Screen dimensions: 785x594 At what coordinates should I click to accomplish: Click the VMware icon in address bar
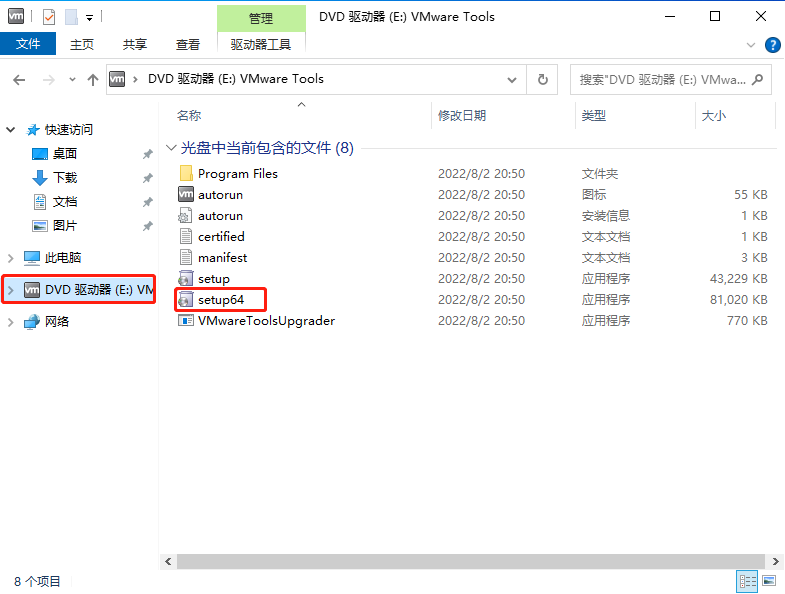tap(117, 79)
